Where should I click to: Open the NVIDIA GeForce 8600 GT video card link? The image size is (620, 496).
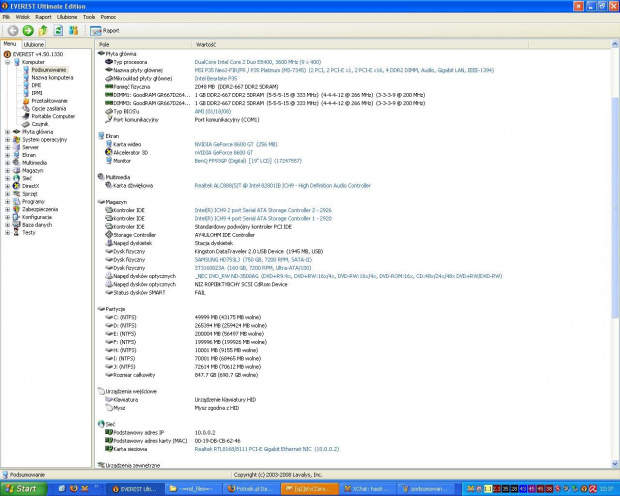pos(236,144)
